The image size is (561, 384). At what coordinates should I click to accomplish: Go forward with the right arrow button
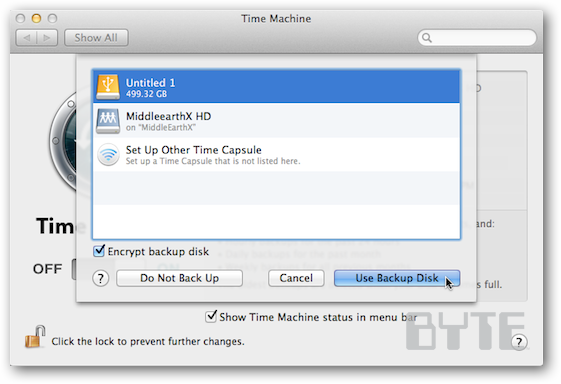point(47,38)
